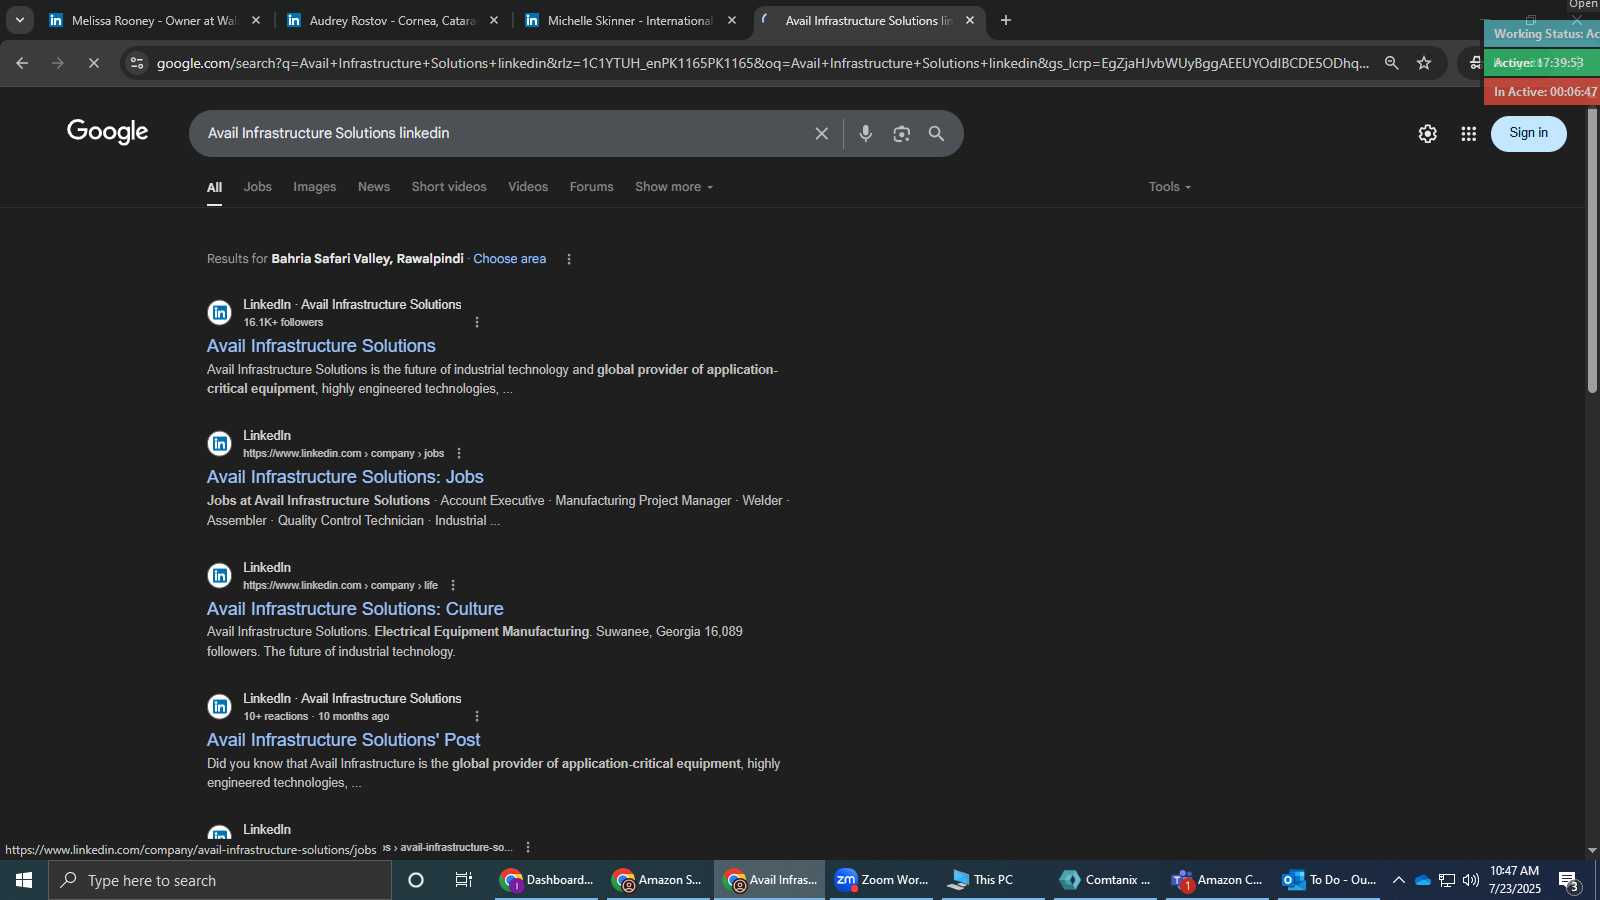Open the notification center icon
Screen dimensions: 1600x900
pos(1569,881)
